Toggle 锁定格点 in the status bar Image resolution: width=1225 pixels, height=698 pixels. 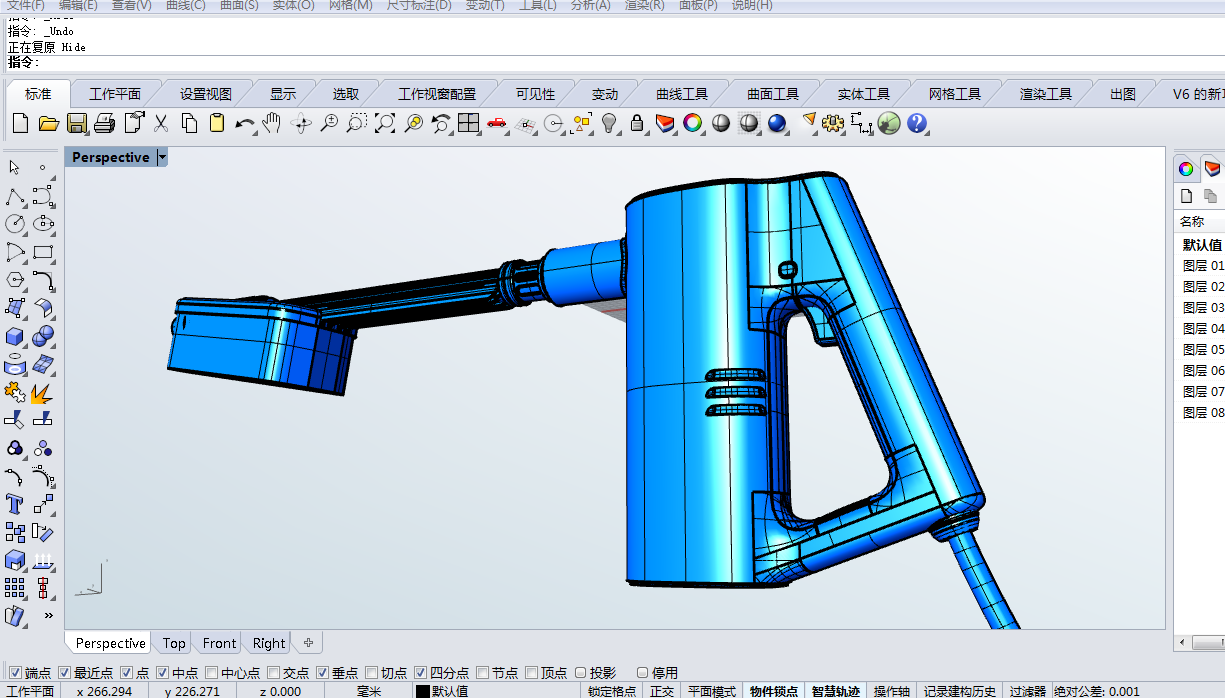click(611, 691)
